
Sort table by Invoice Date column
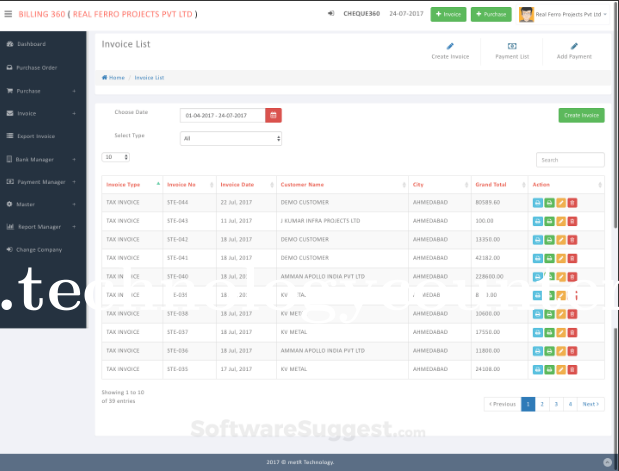pos(246,185)
